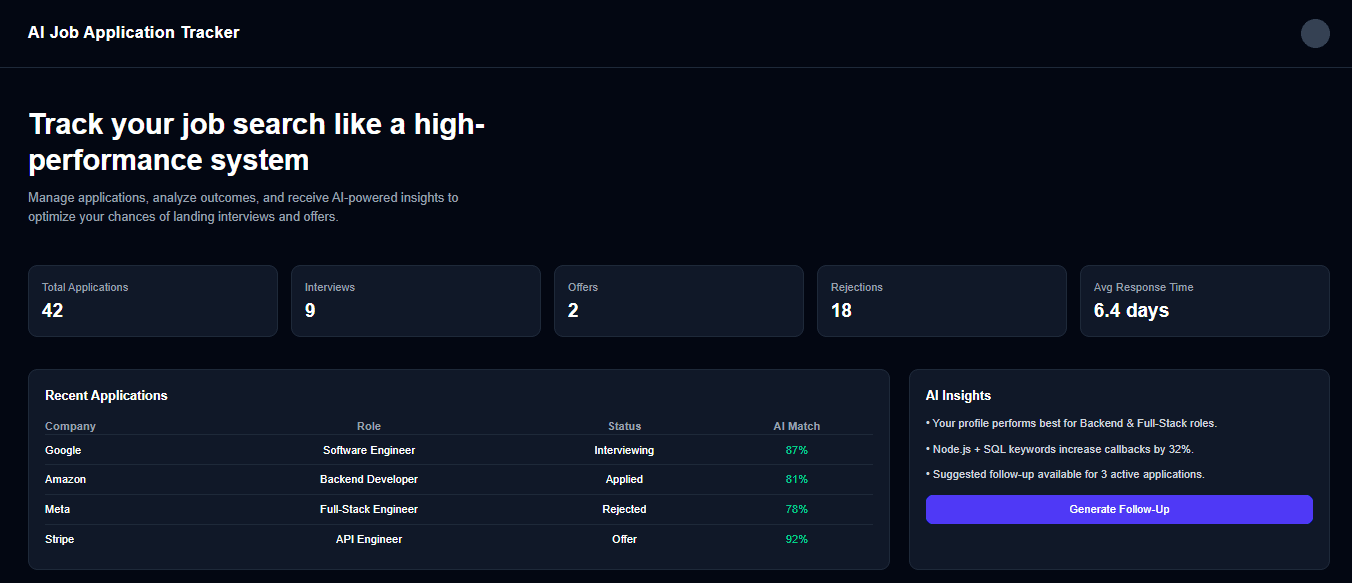Click Stripe's 92% AI Match score
The width and height of the screenshot is (1352, 583).
[x=796, y=539]
